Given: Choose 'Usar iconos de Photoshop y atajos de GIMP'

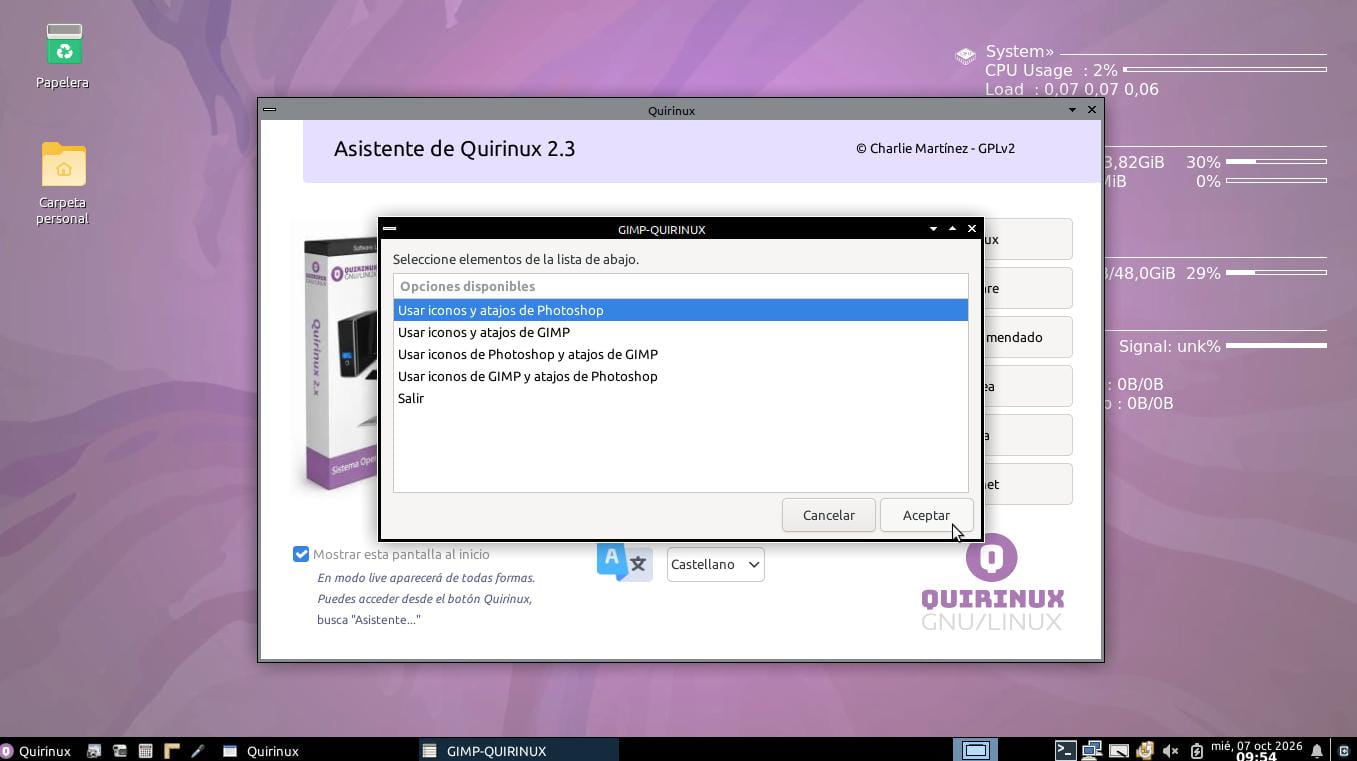Looking at the screenshot, I should [x=680, y=354].
